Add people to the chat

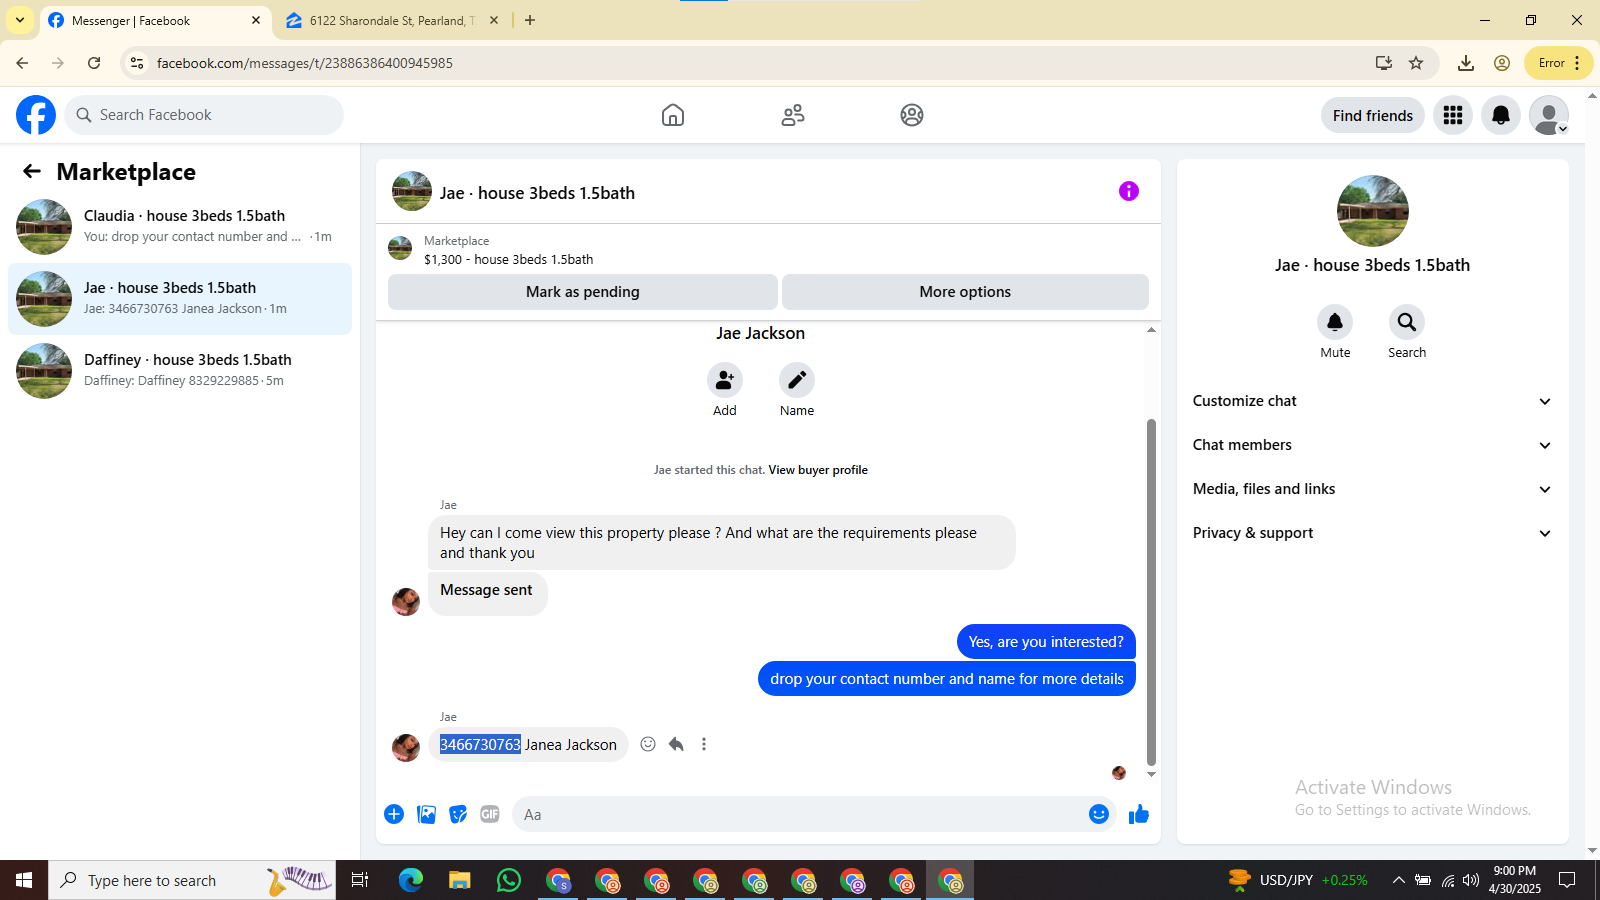coord(725,380)
